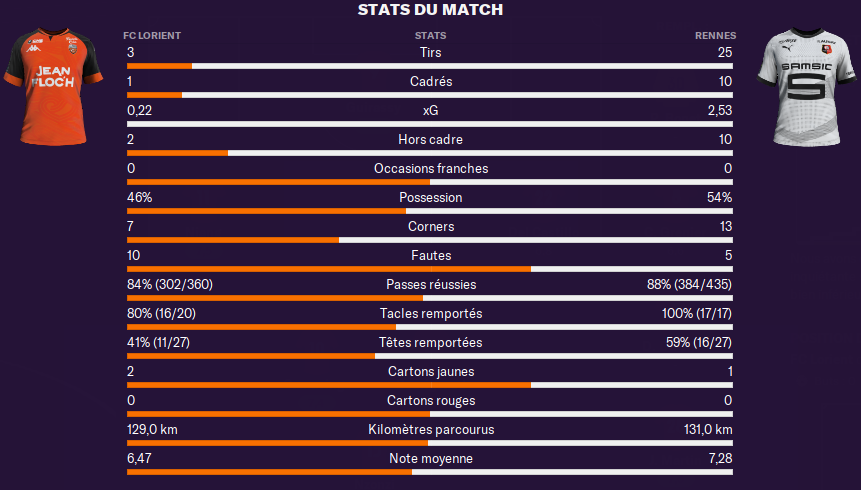Select the Occasions franches label

pos(431,169)
